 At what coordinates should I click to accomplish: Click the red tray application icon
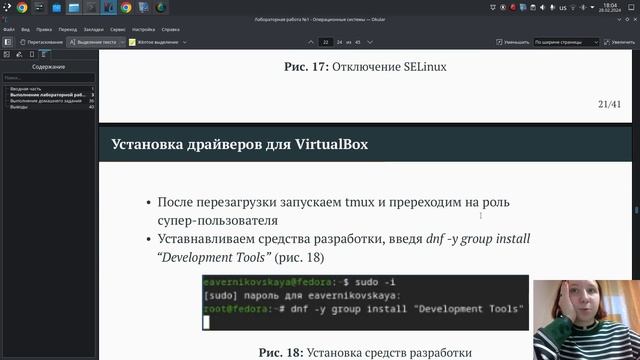[513, 7]
